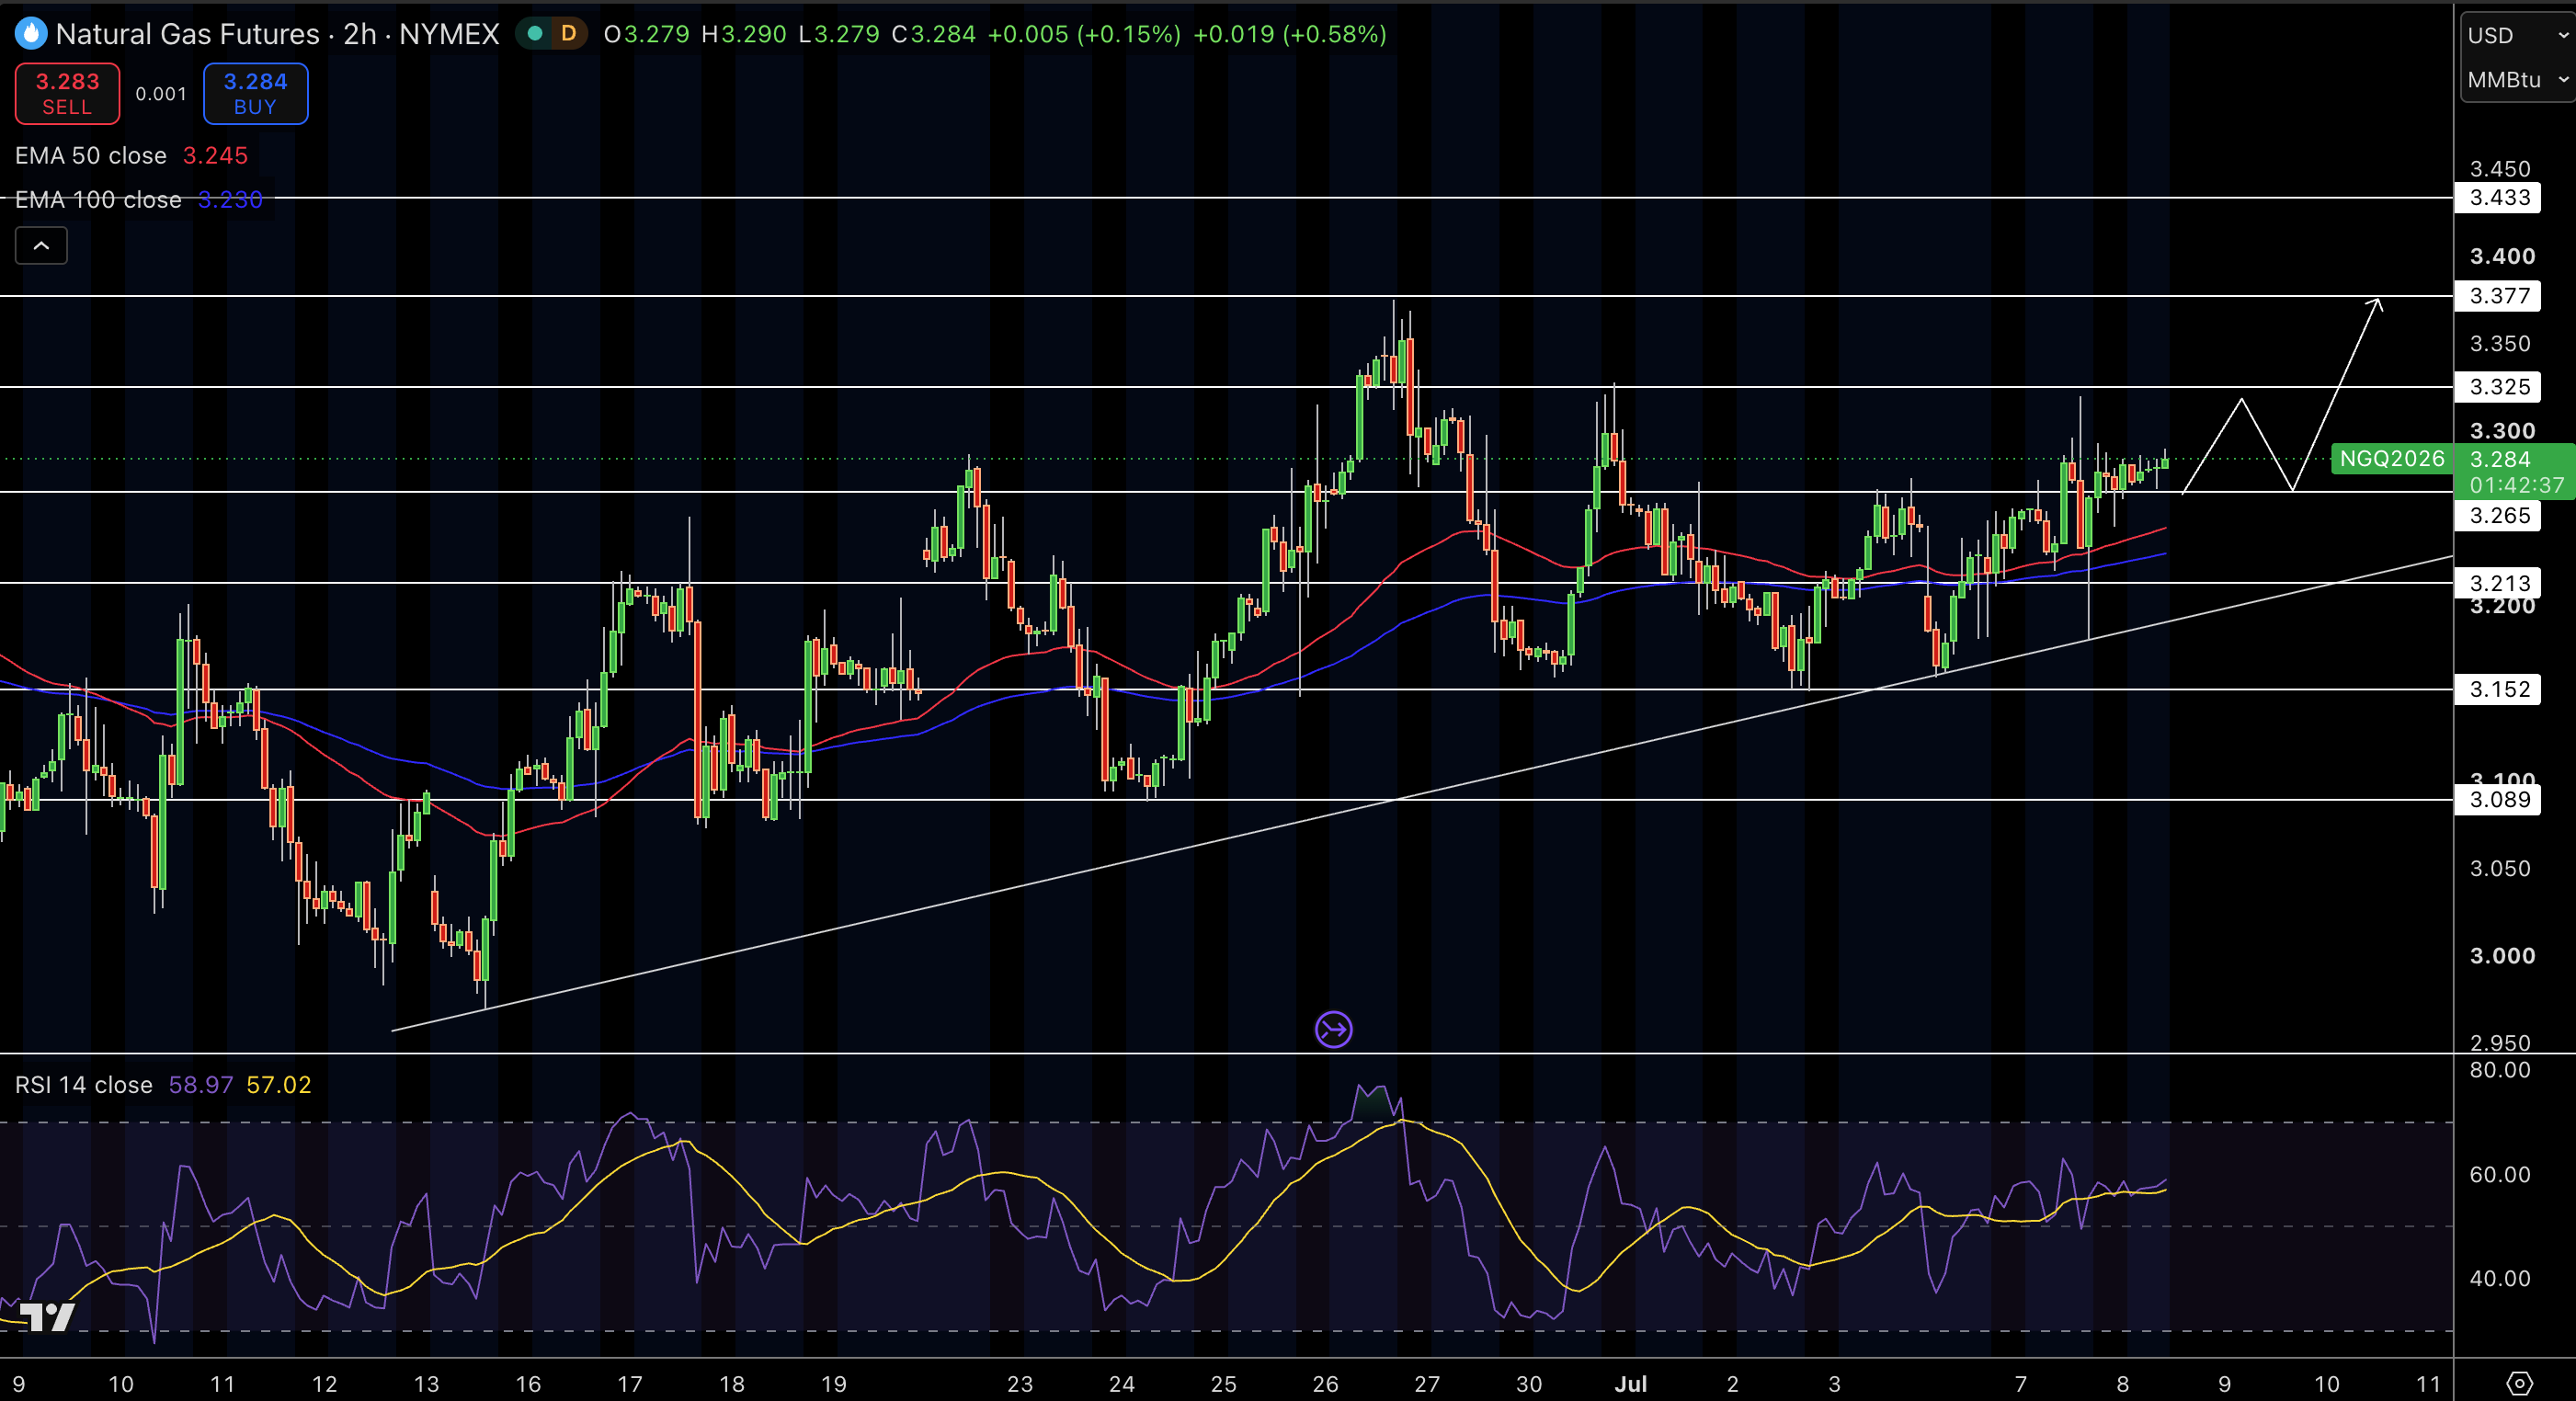Select the EMA 50 close indicator label

[x=90, y=156]
